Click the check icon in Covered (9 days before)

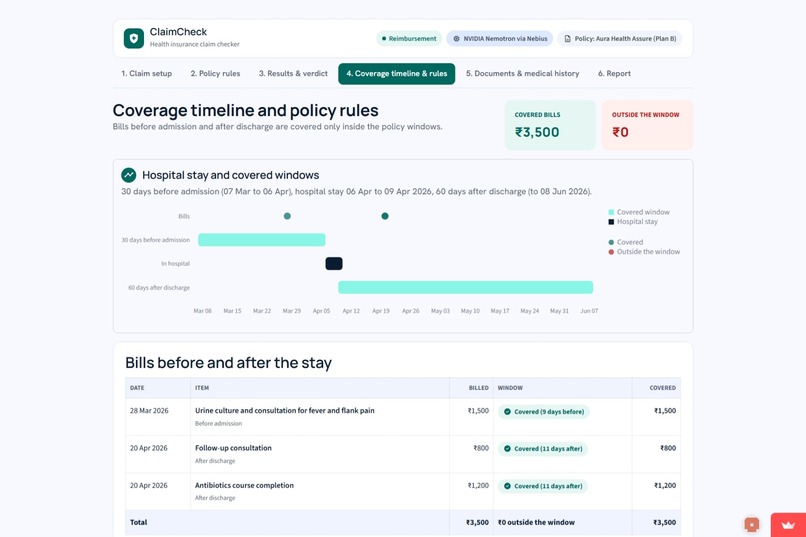(x=507, y=412)
